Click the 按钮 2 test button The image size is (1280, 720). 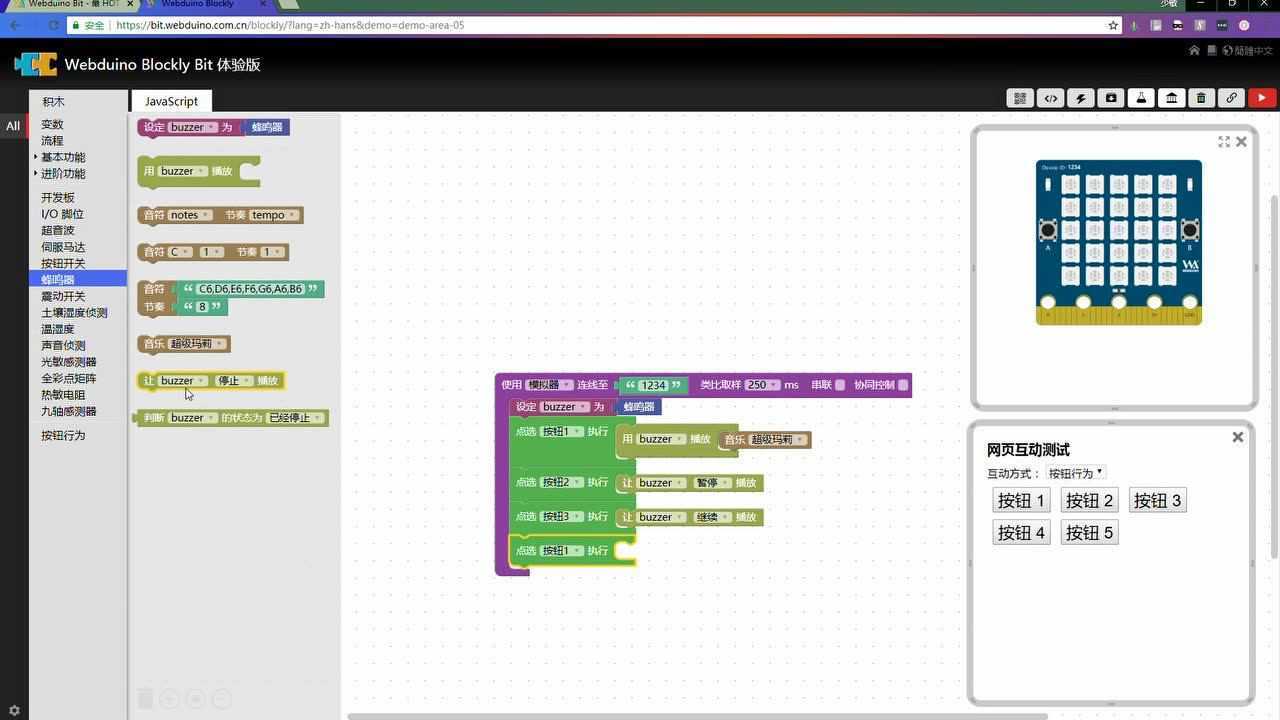point(1089,501)
